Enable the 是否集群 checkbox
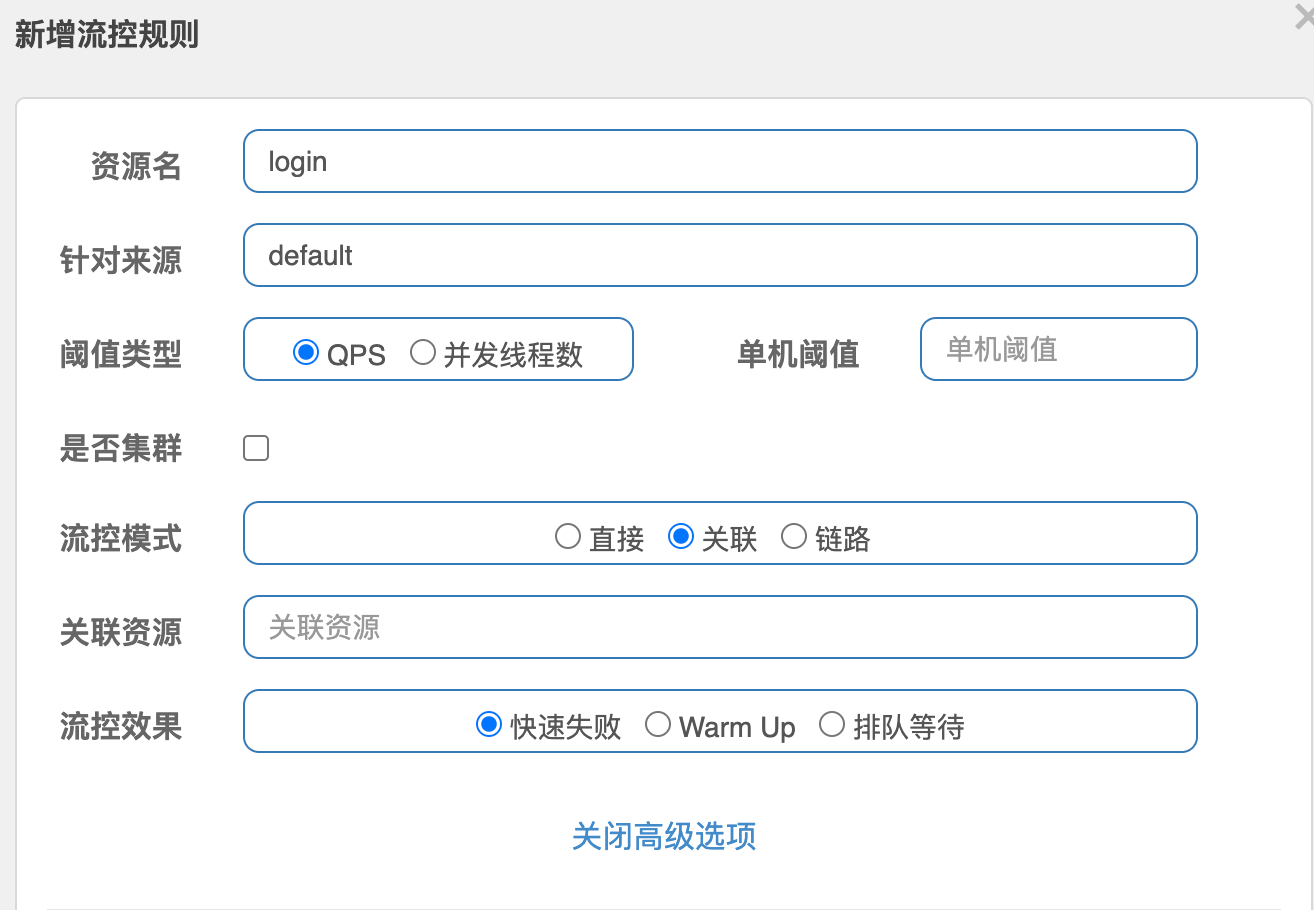1314x910 pixels. 256,448
